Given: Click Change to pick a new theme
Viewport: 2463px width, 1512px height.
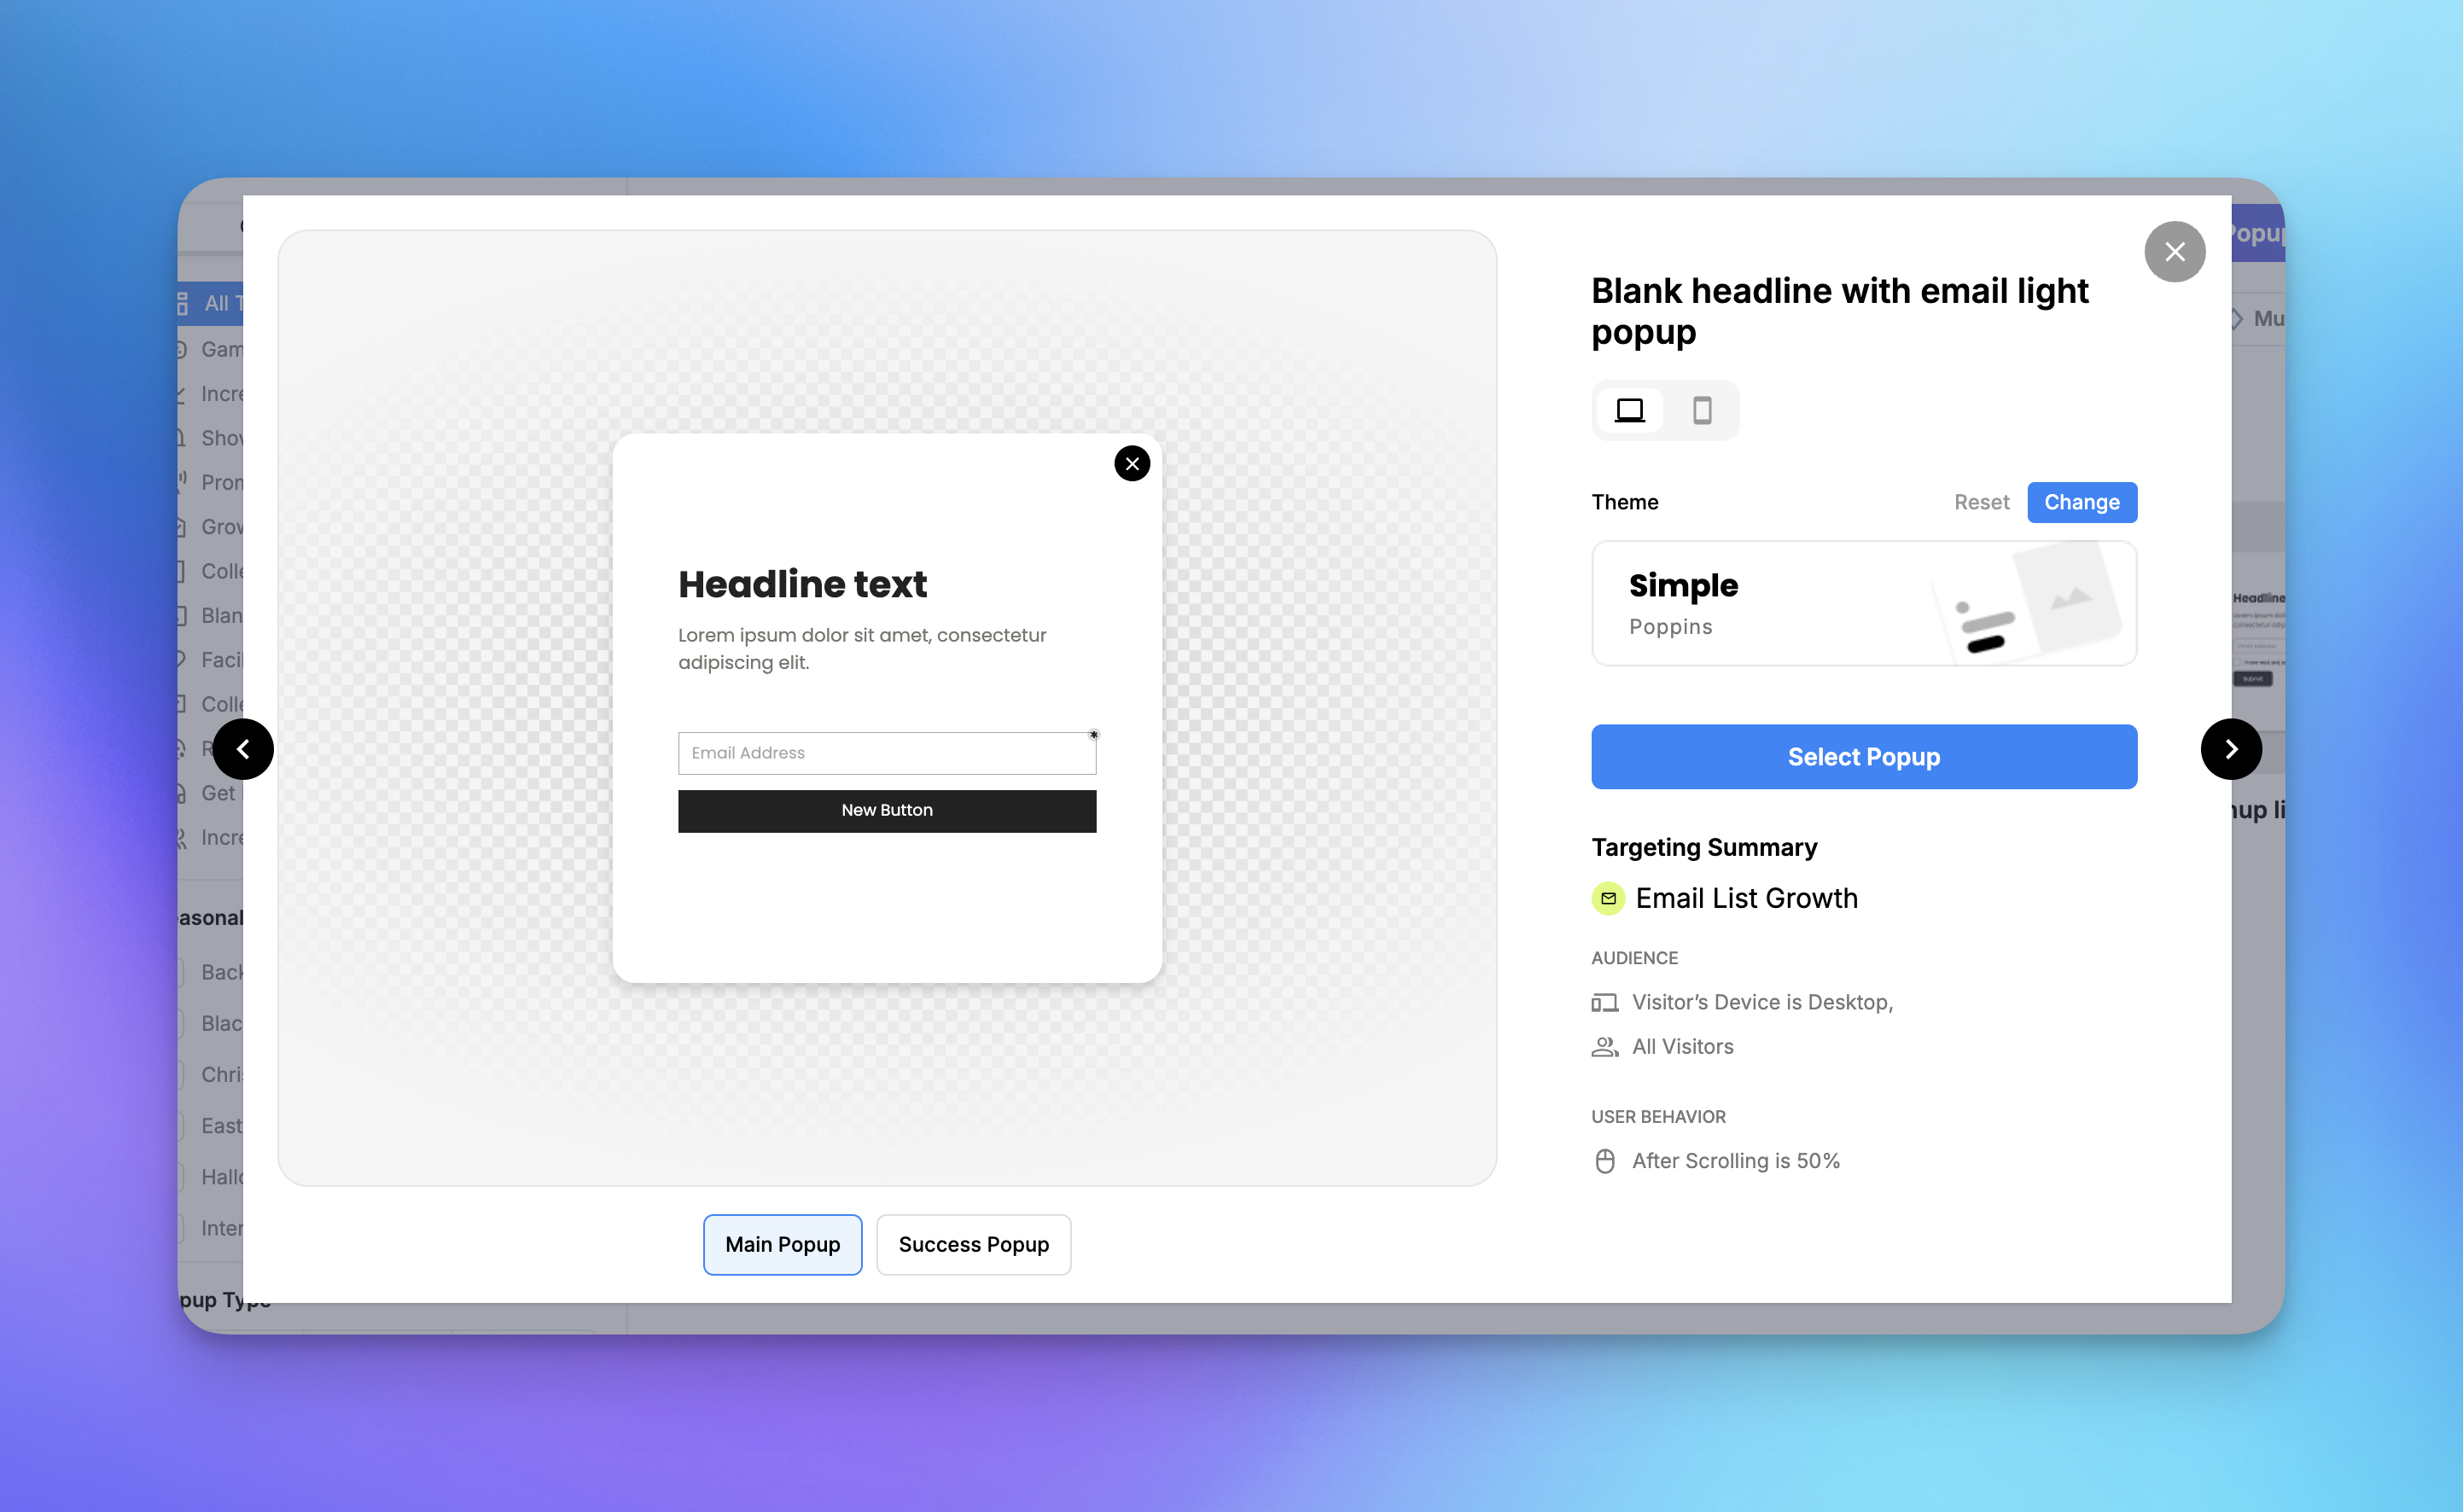Looking at the screenshot, I should pyautogui.click(x=2081, y=502).
